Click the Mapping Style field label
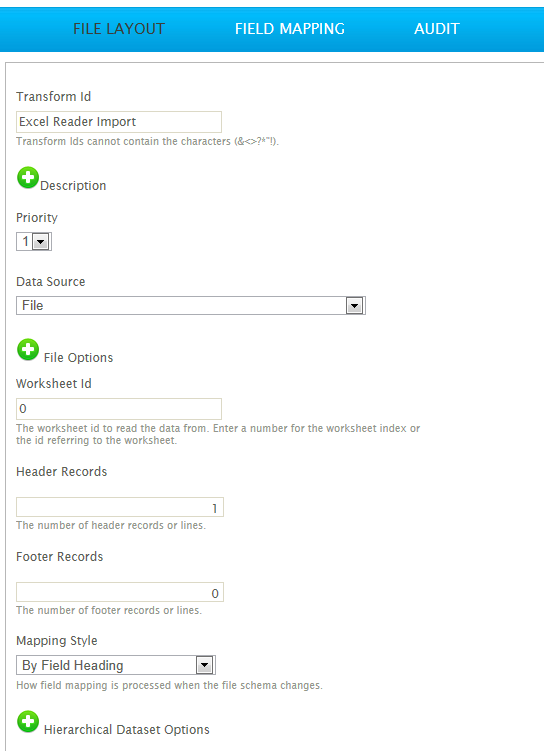The height and width of the screenshot is (751, 544). [x=57, y=641]
